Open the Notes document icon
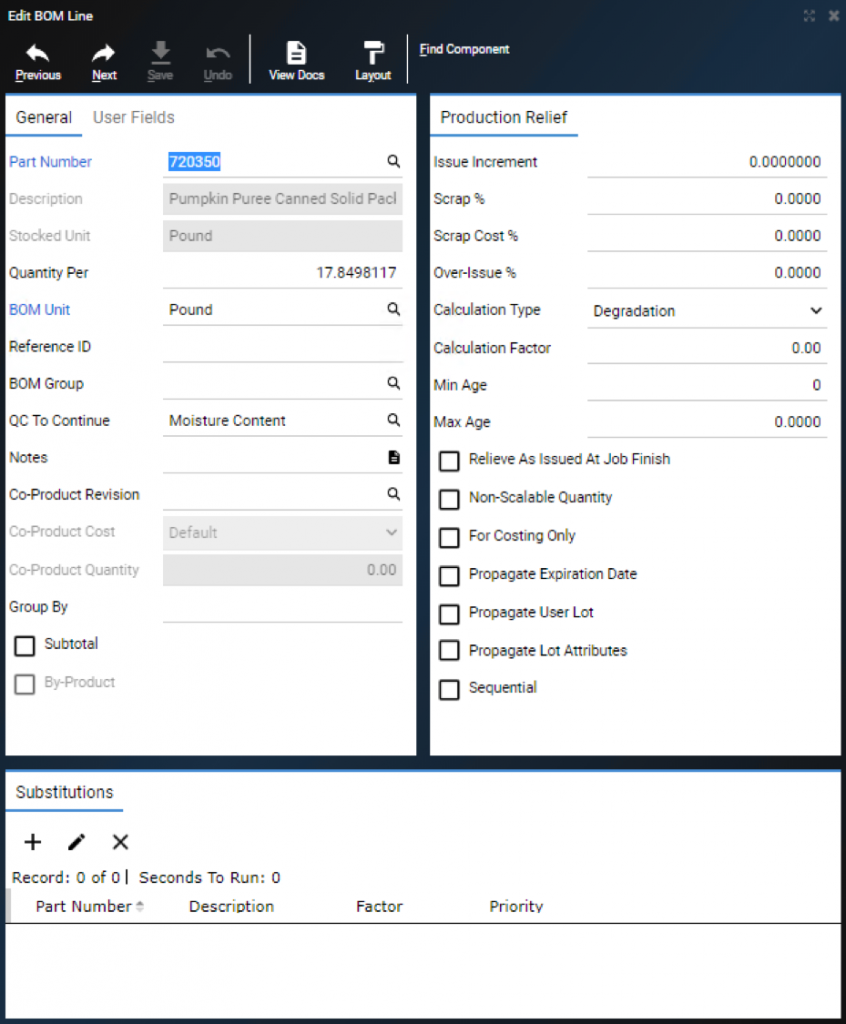Screen dimensions: 846x1024 [x=394, y=457]
